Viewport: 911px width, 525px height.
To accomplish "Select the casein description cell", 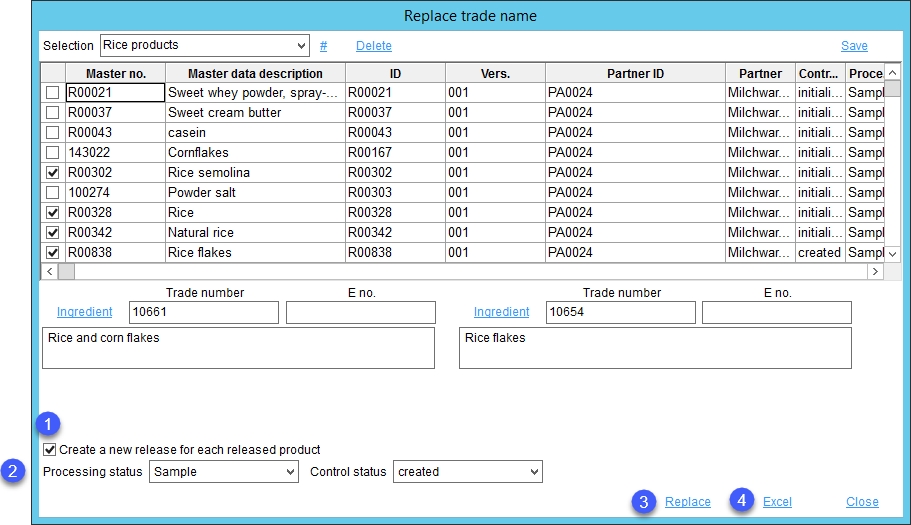I will 255,132.
